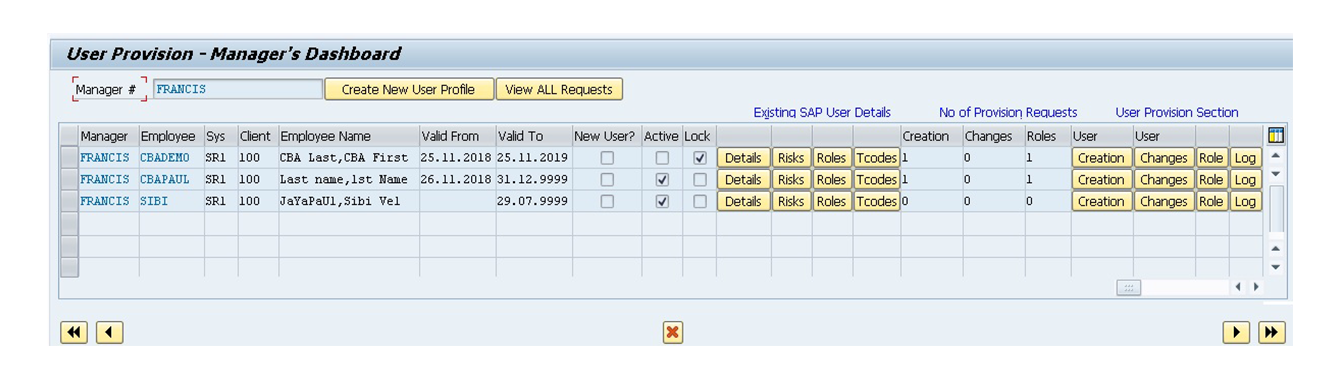View Tcodes for SIBI
The height and width of the screenshot is (379, 1341).
(876, 202)
